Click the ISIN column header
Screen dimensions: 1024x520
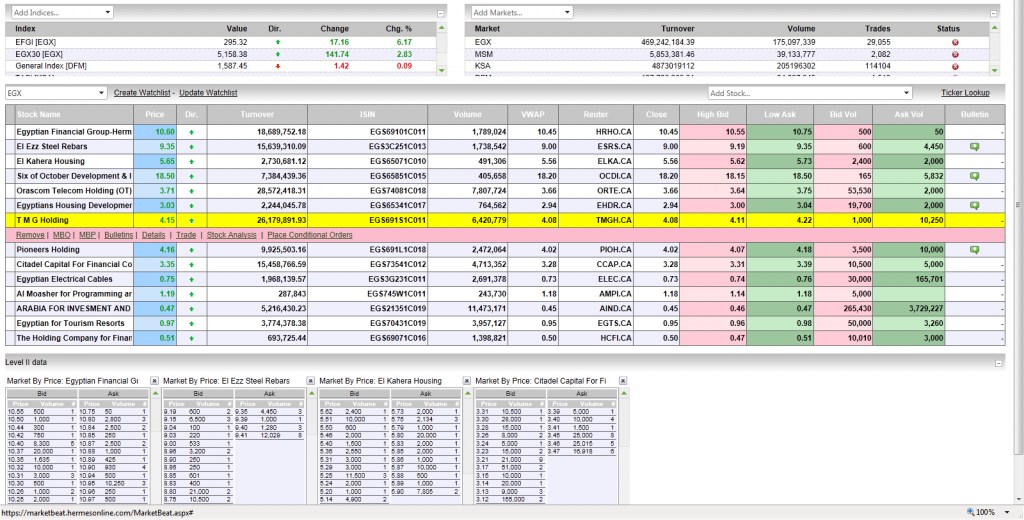point(367,114)
